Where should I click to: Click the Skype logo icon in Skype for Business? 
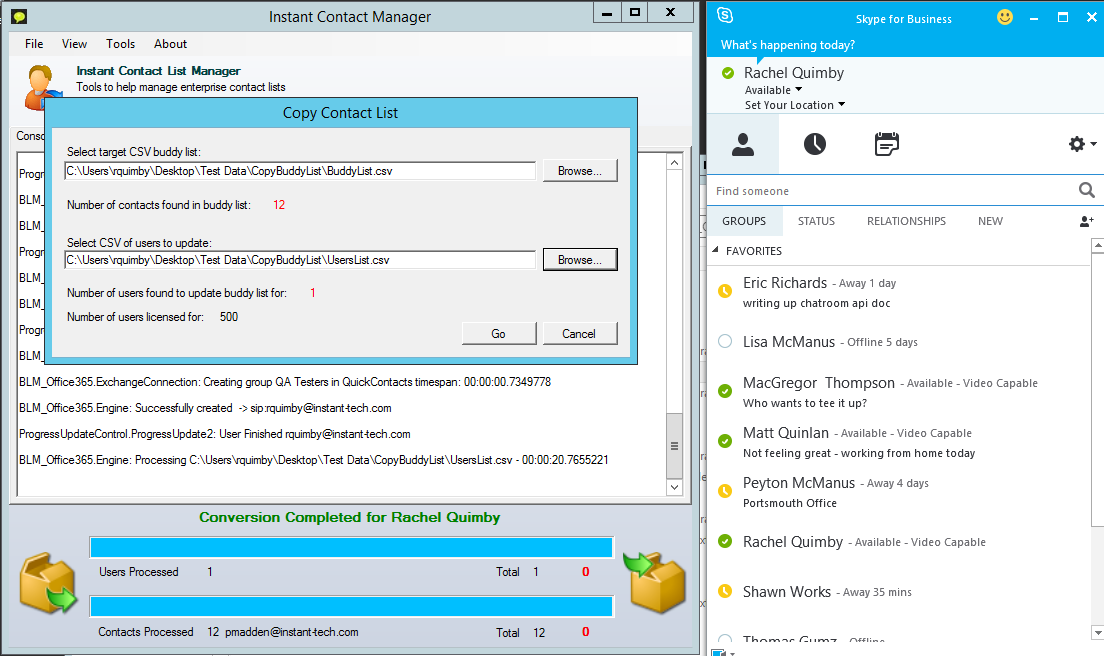point(725,15)
